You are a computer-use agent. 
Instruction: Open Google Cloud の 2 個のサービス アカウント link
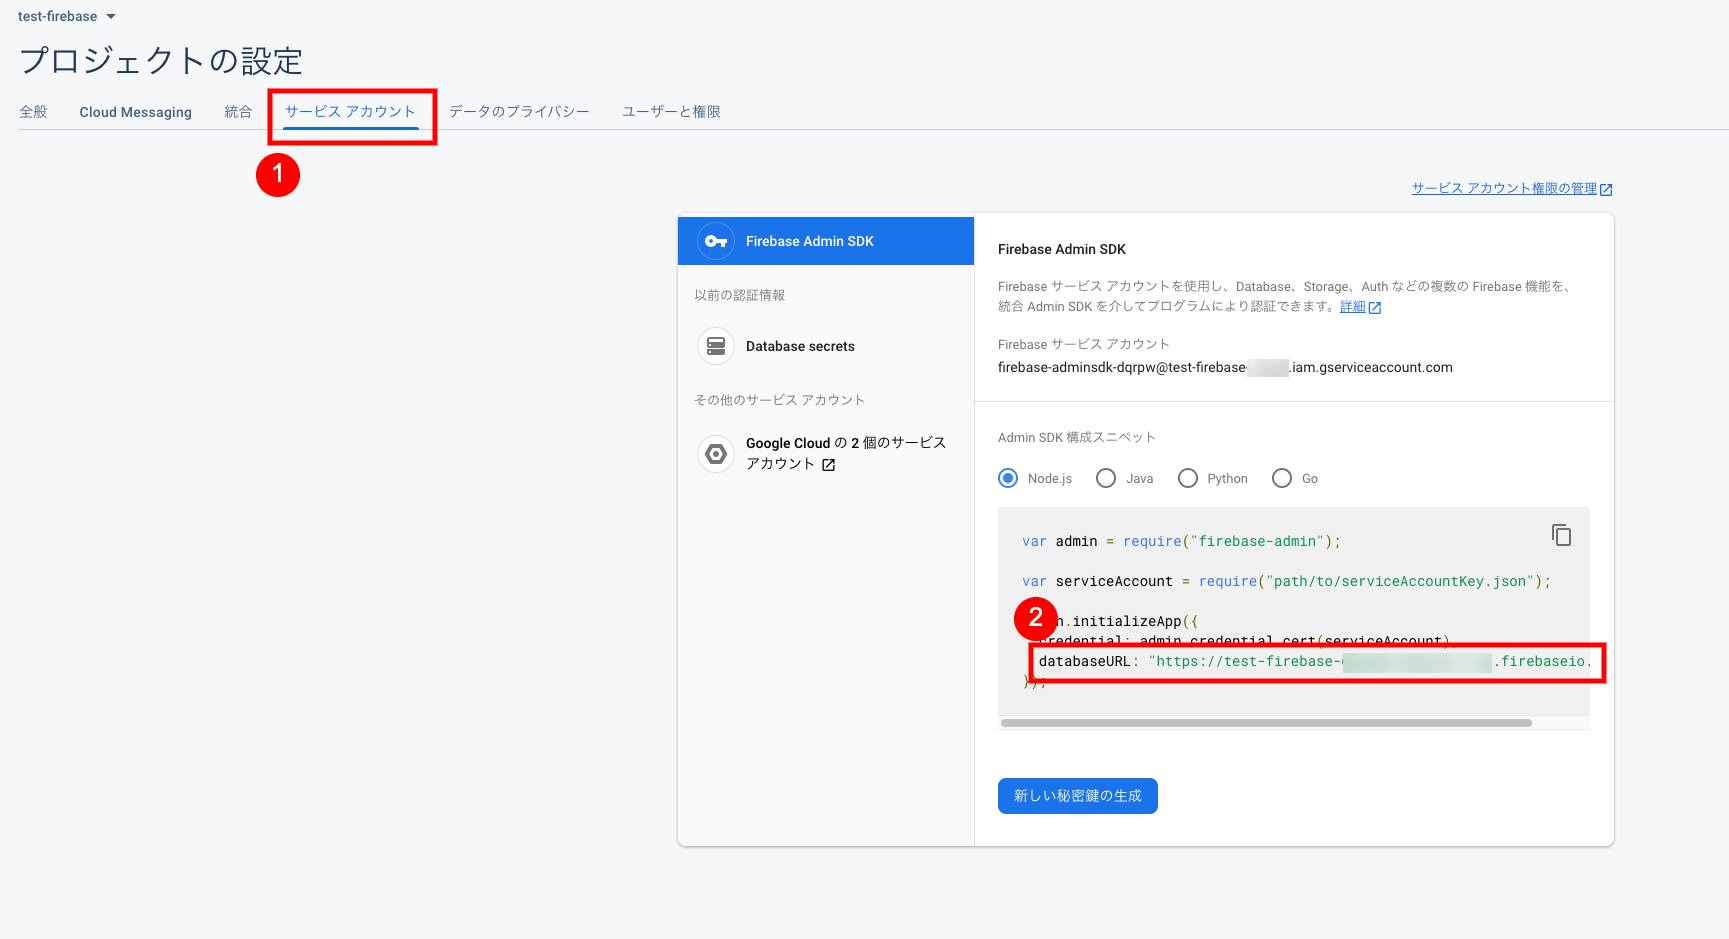click(x=846, y=453)
